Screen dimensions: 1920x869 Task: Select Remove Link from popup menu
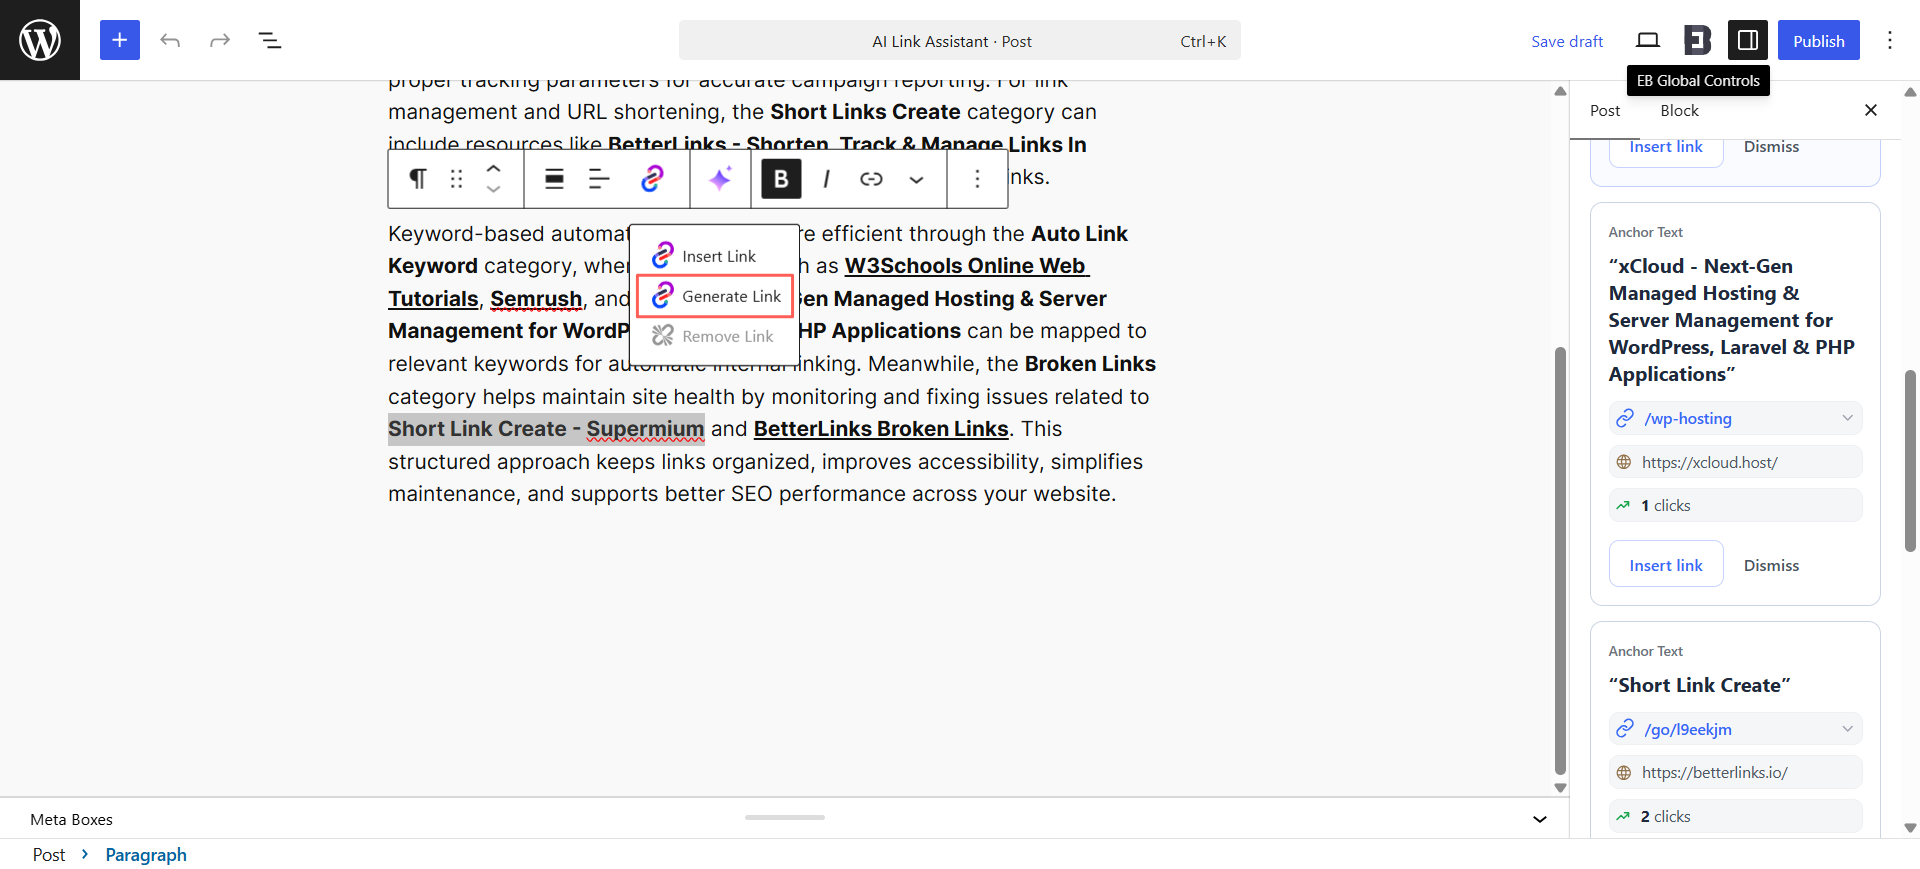[715, 336]
